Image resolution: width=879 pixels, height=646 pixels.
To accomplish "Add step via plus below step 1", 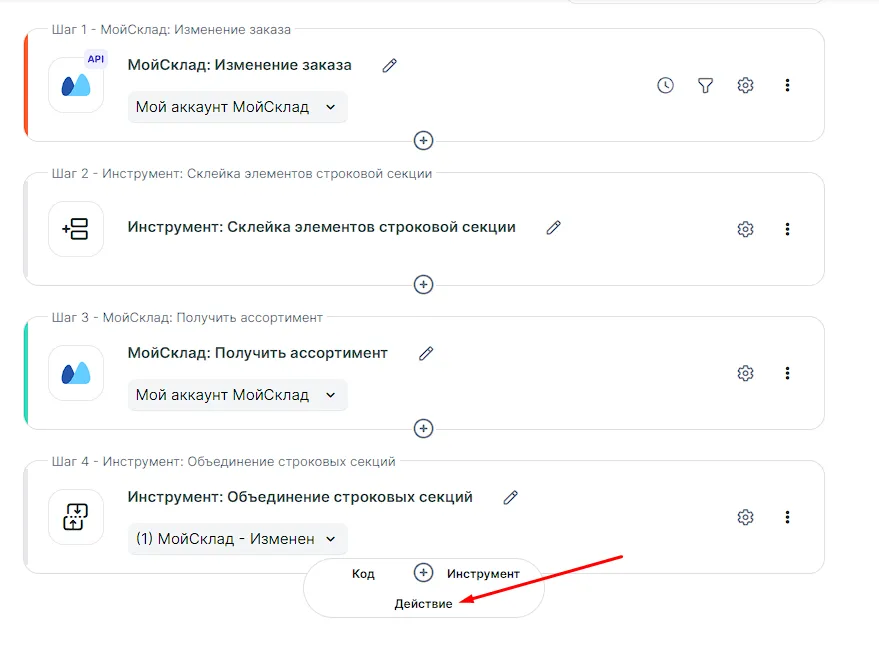I will 424,141.
